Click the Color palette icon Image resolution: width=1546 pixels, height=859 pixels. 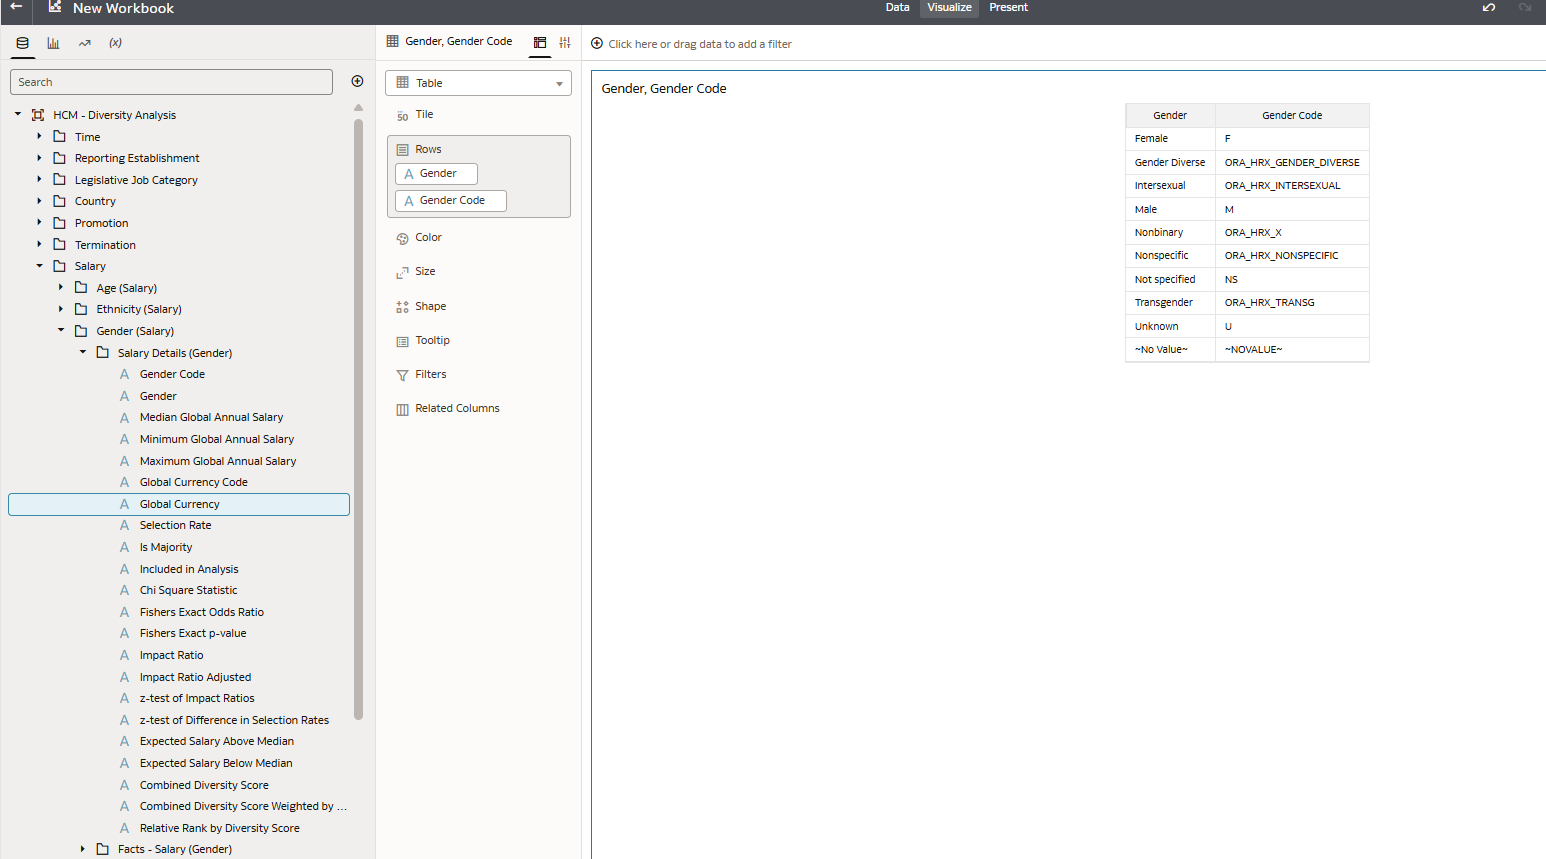coord(402,238)
